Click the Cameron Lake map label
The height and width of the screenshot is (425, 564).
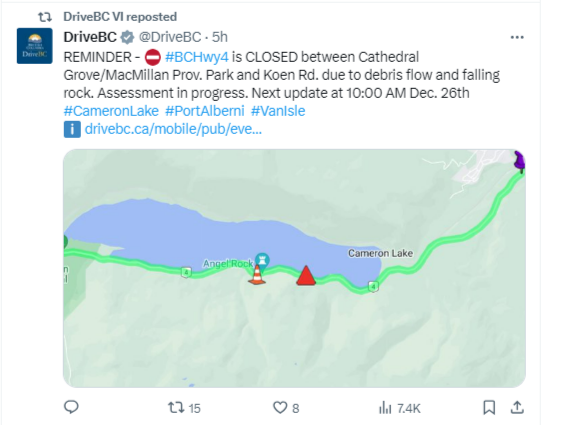point(380,253)
